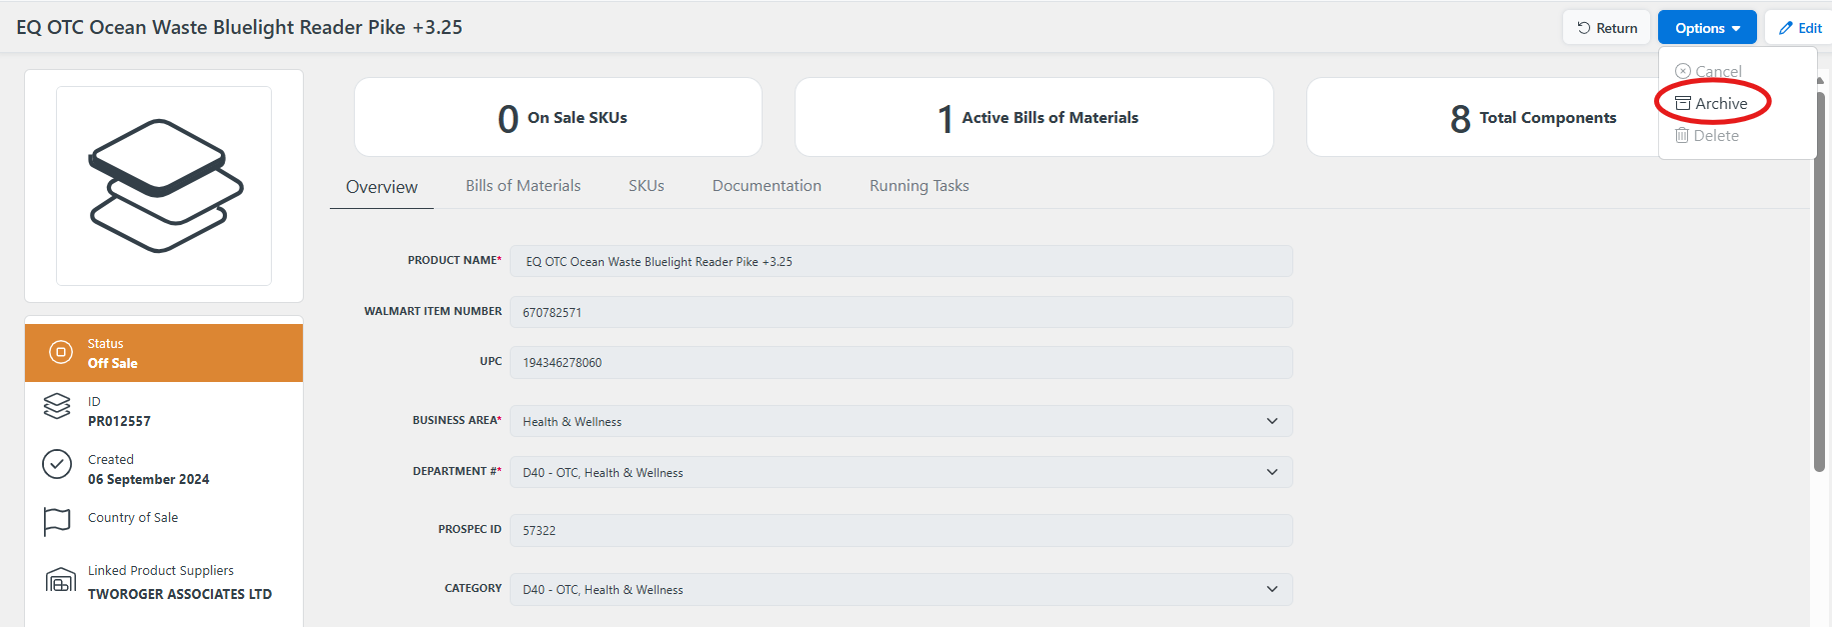Click the 06 September 2024 created date
Screen dimensions: 1832x627
149,479
